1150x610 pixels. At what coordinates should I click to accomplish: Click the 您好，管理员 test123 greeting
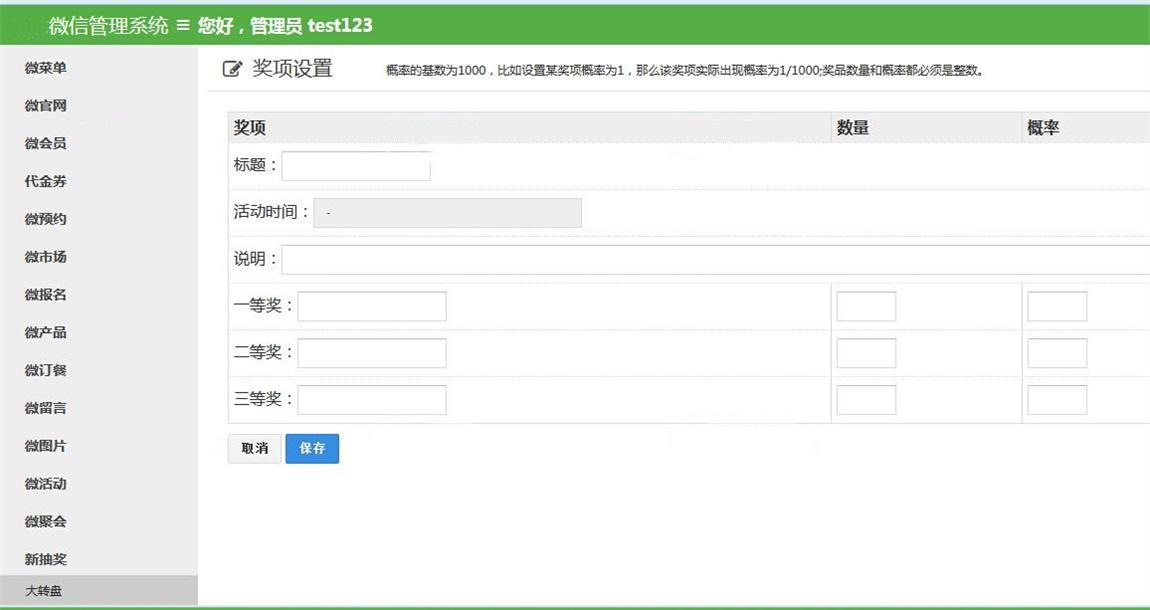click(x=285, y=26)
